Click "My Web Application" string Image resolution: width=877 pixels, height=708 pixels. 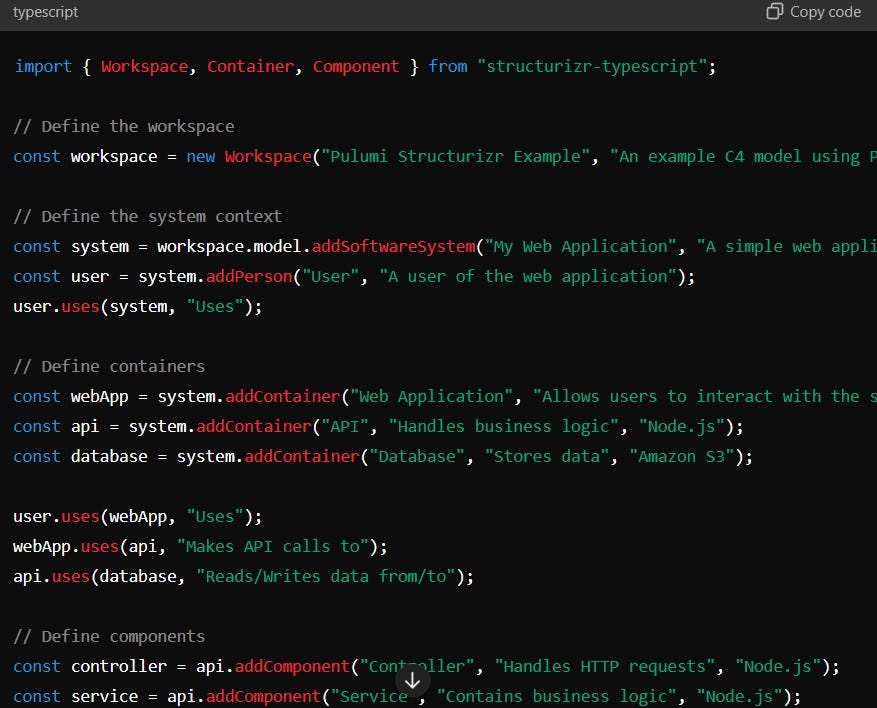pyautogui.click(x=581, y=247)
